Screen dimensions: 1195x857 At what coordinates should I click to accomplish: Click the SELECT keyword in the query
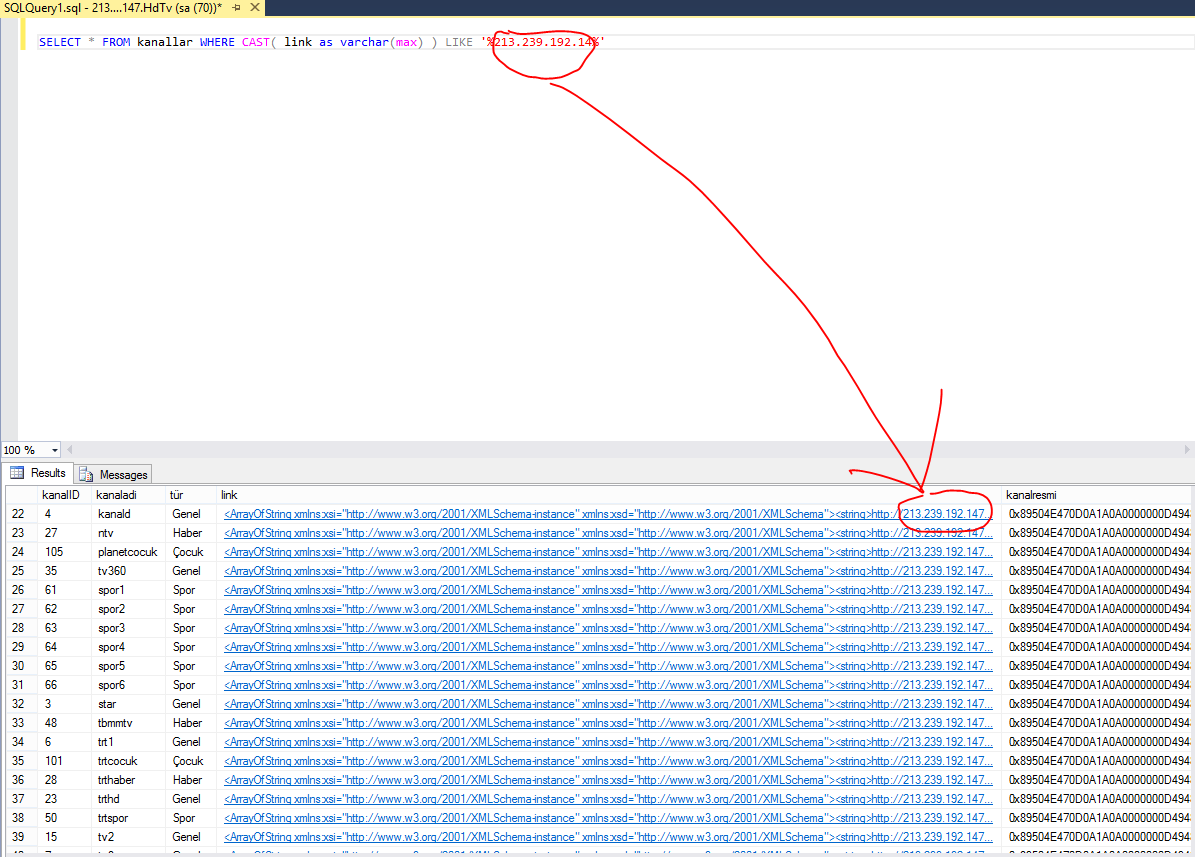coord(59,42)
